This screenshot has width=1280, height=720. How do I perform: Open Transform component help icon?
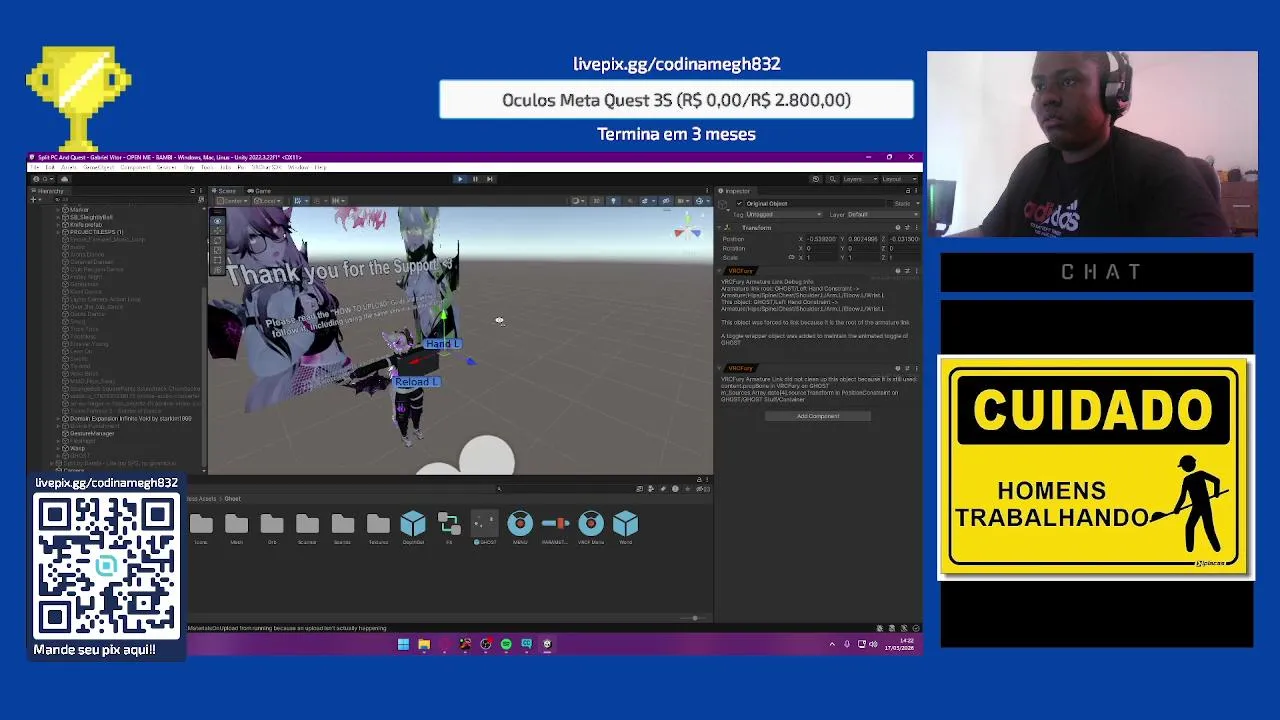898,228
